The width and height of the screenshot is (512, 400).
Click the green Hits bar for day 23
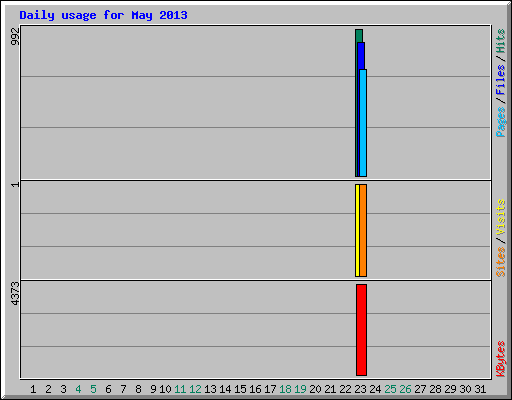(359, 36)
